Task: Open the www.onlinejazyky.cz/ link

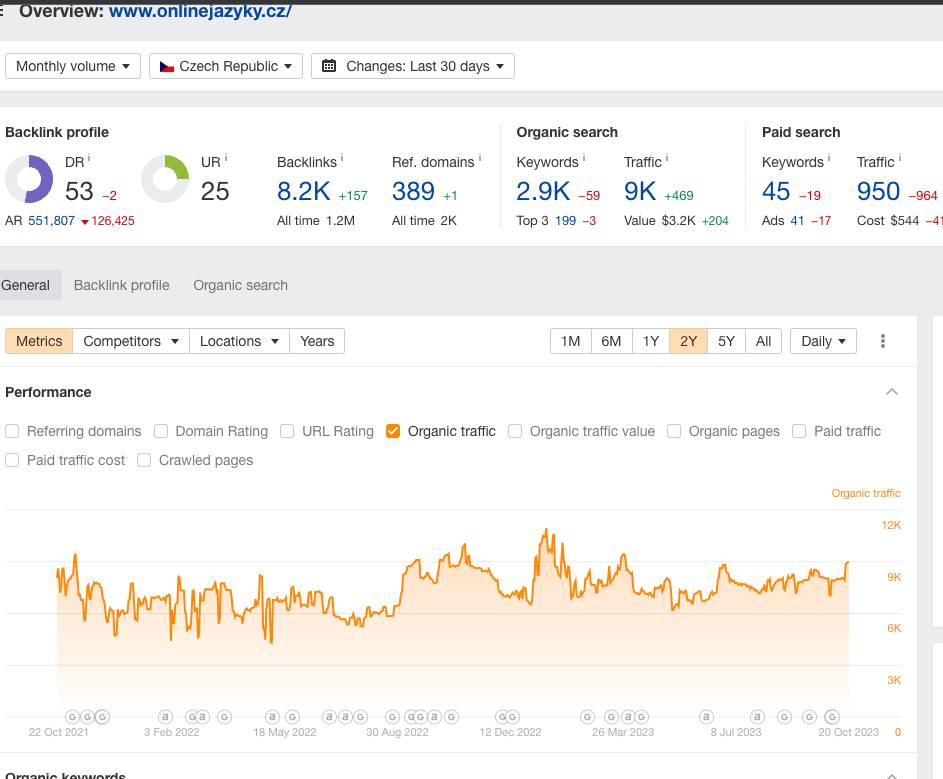Action: (x=200, y=11)
